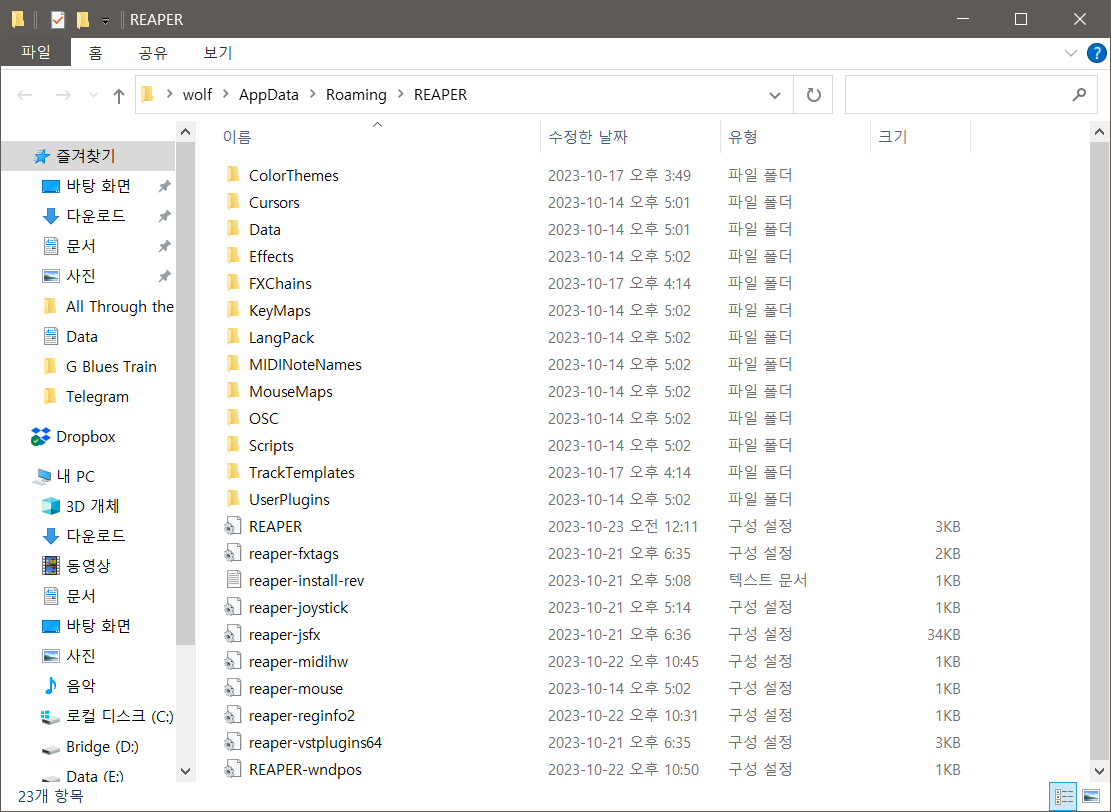Switch to large icons view layout

1091,796
